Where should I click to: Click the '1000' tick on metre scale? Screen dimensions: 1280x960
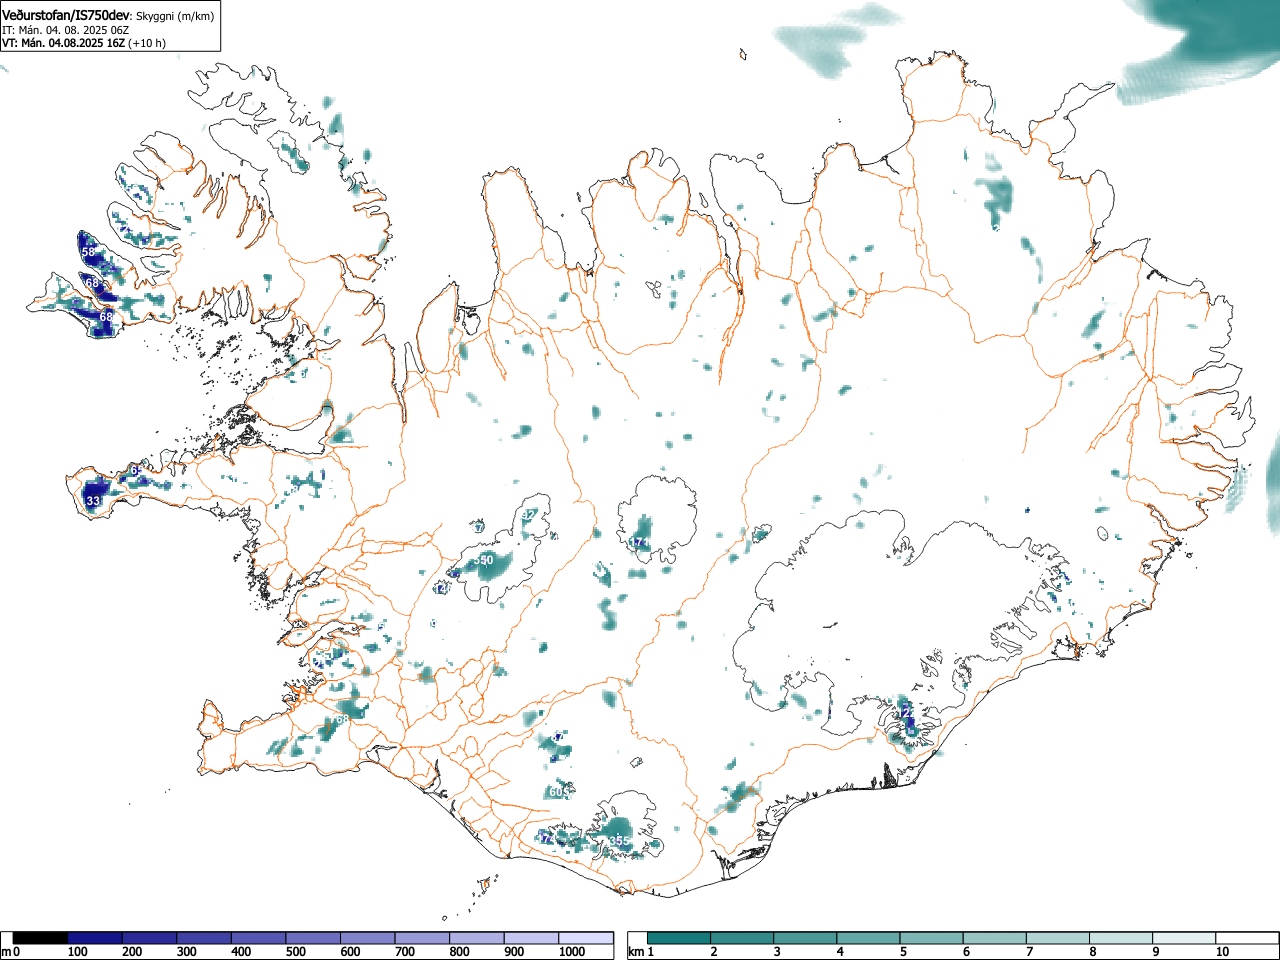[x=572, y=952]
